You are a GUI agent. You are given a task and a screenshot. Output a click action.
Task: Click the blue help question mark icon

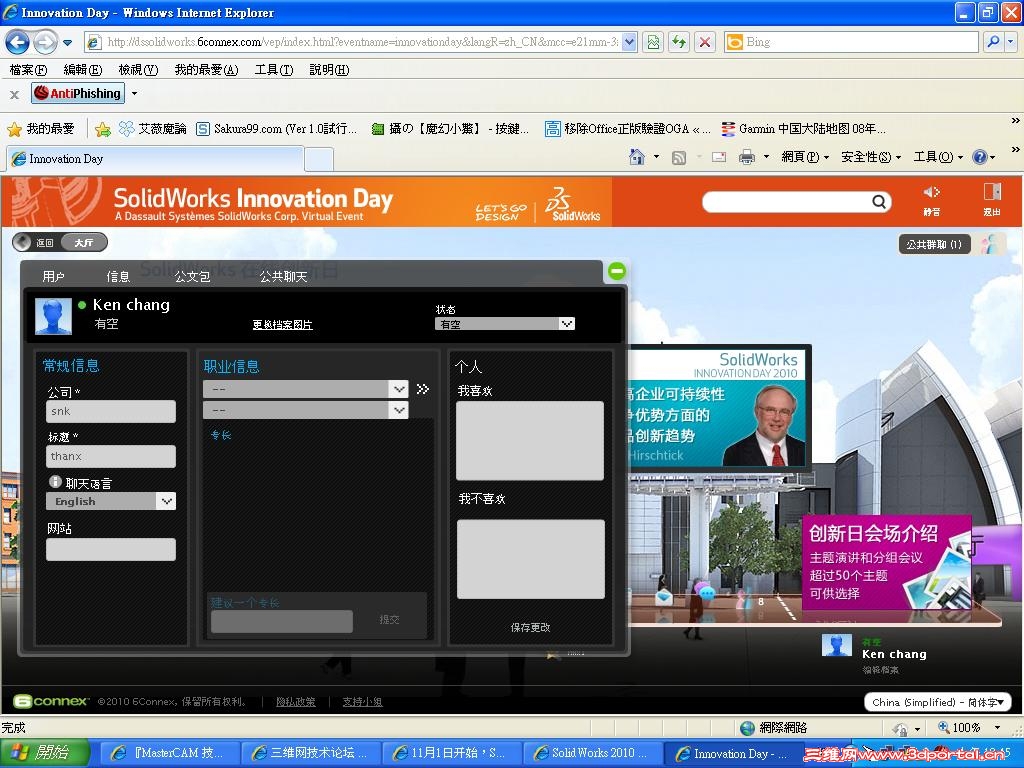980,157
